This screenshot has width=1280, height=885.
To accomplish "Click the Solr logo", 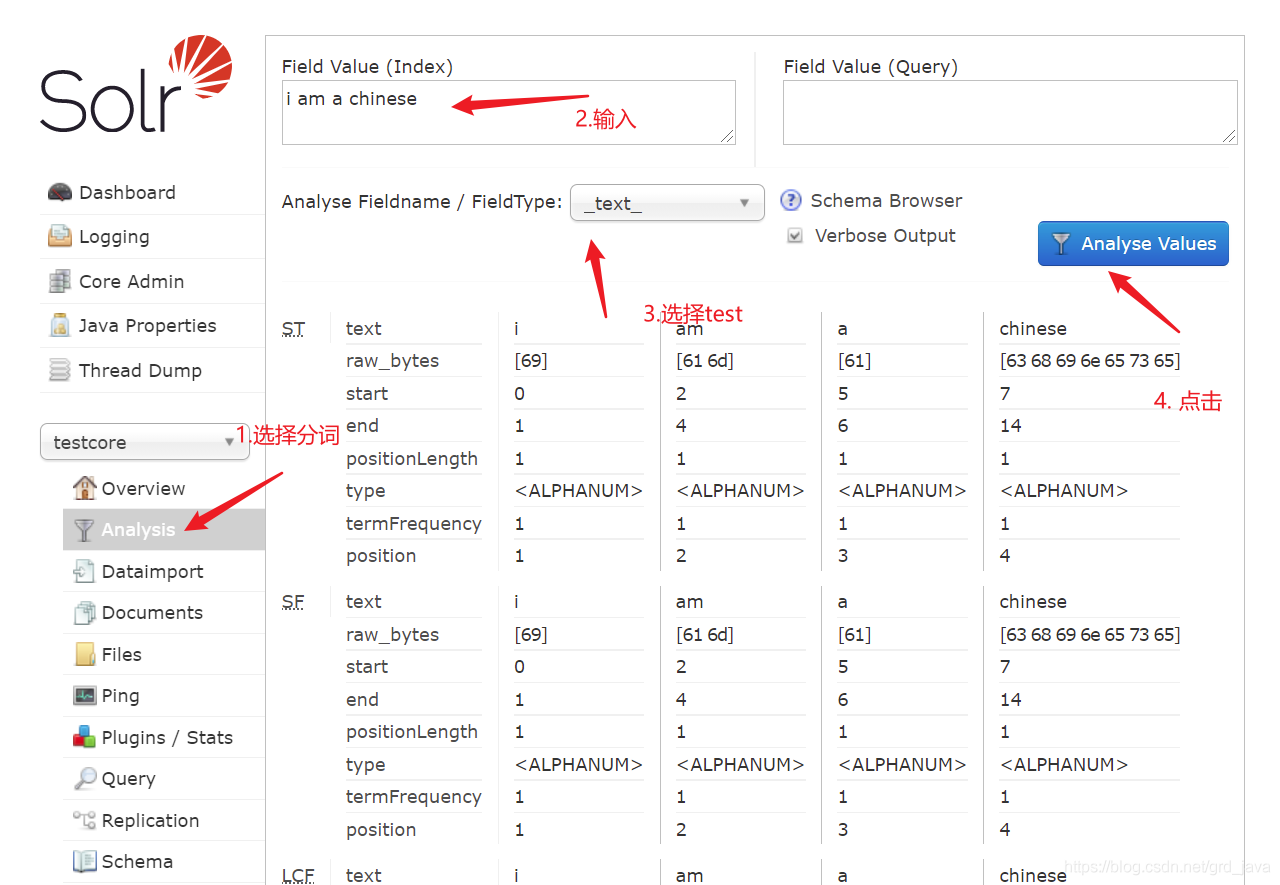I will [x=136, y=84].
